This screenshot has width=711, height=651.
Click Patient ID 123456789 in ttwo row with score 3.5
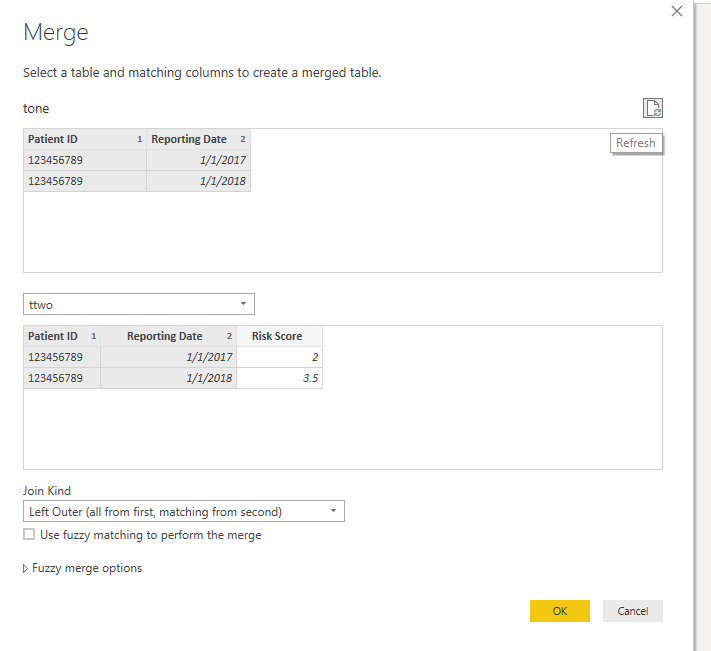[x=62, y=378]
